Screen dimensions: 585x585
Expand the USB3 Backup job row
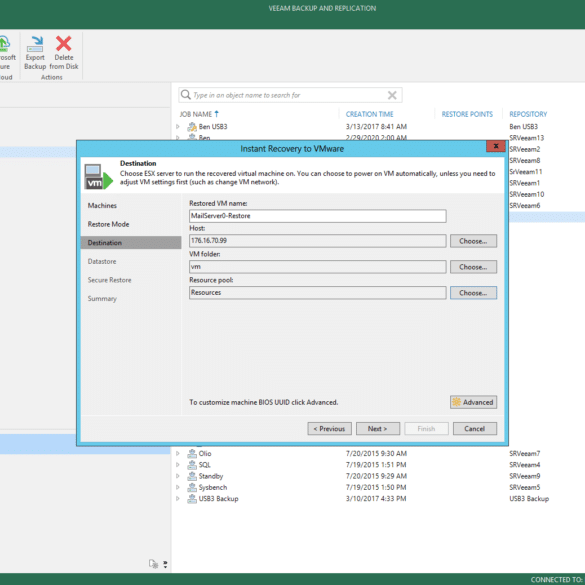tap(178, 499)
